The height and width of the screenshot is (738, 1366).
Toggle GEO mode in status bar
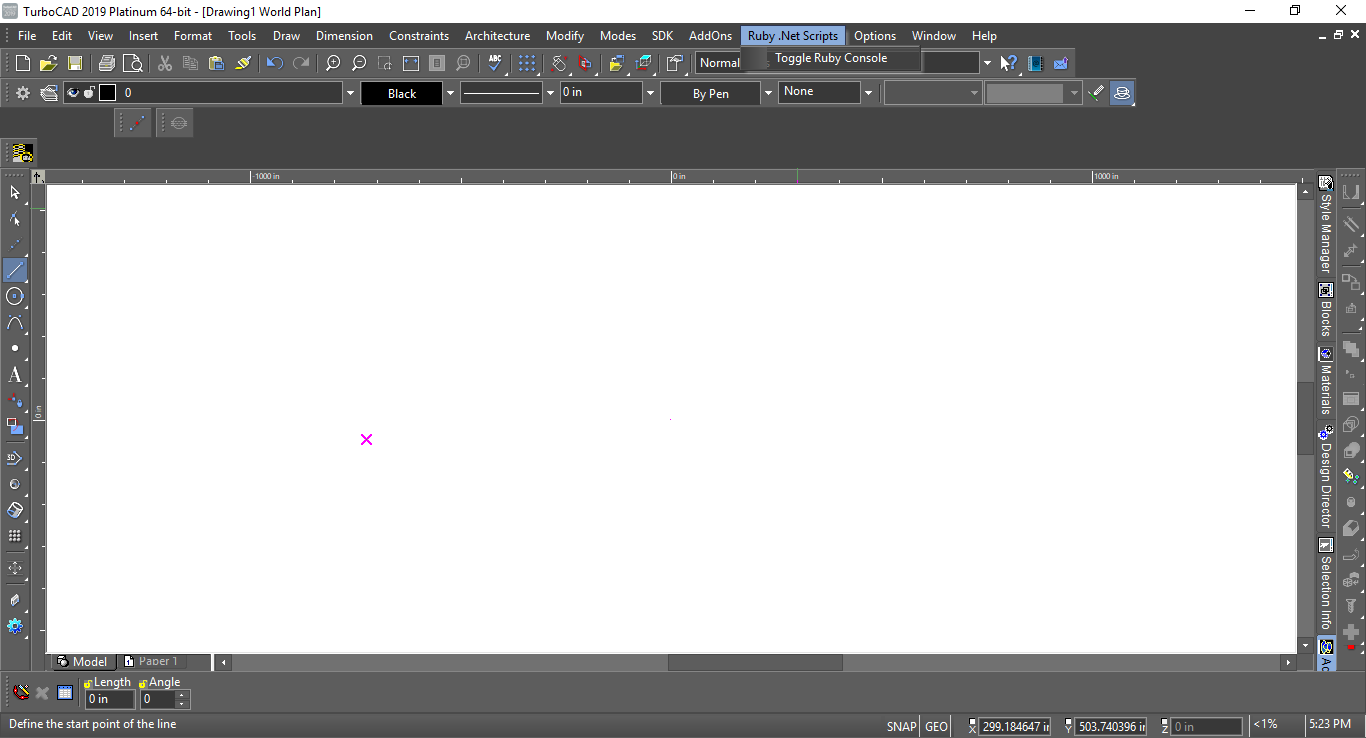pos(936,727)
